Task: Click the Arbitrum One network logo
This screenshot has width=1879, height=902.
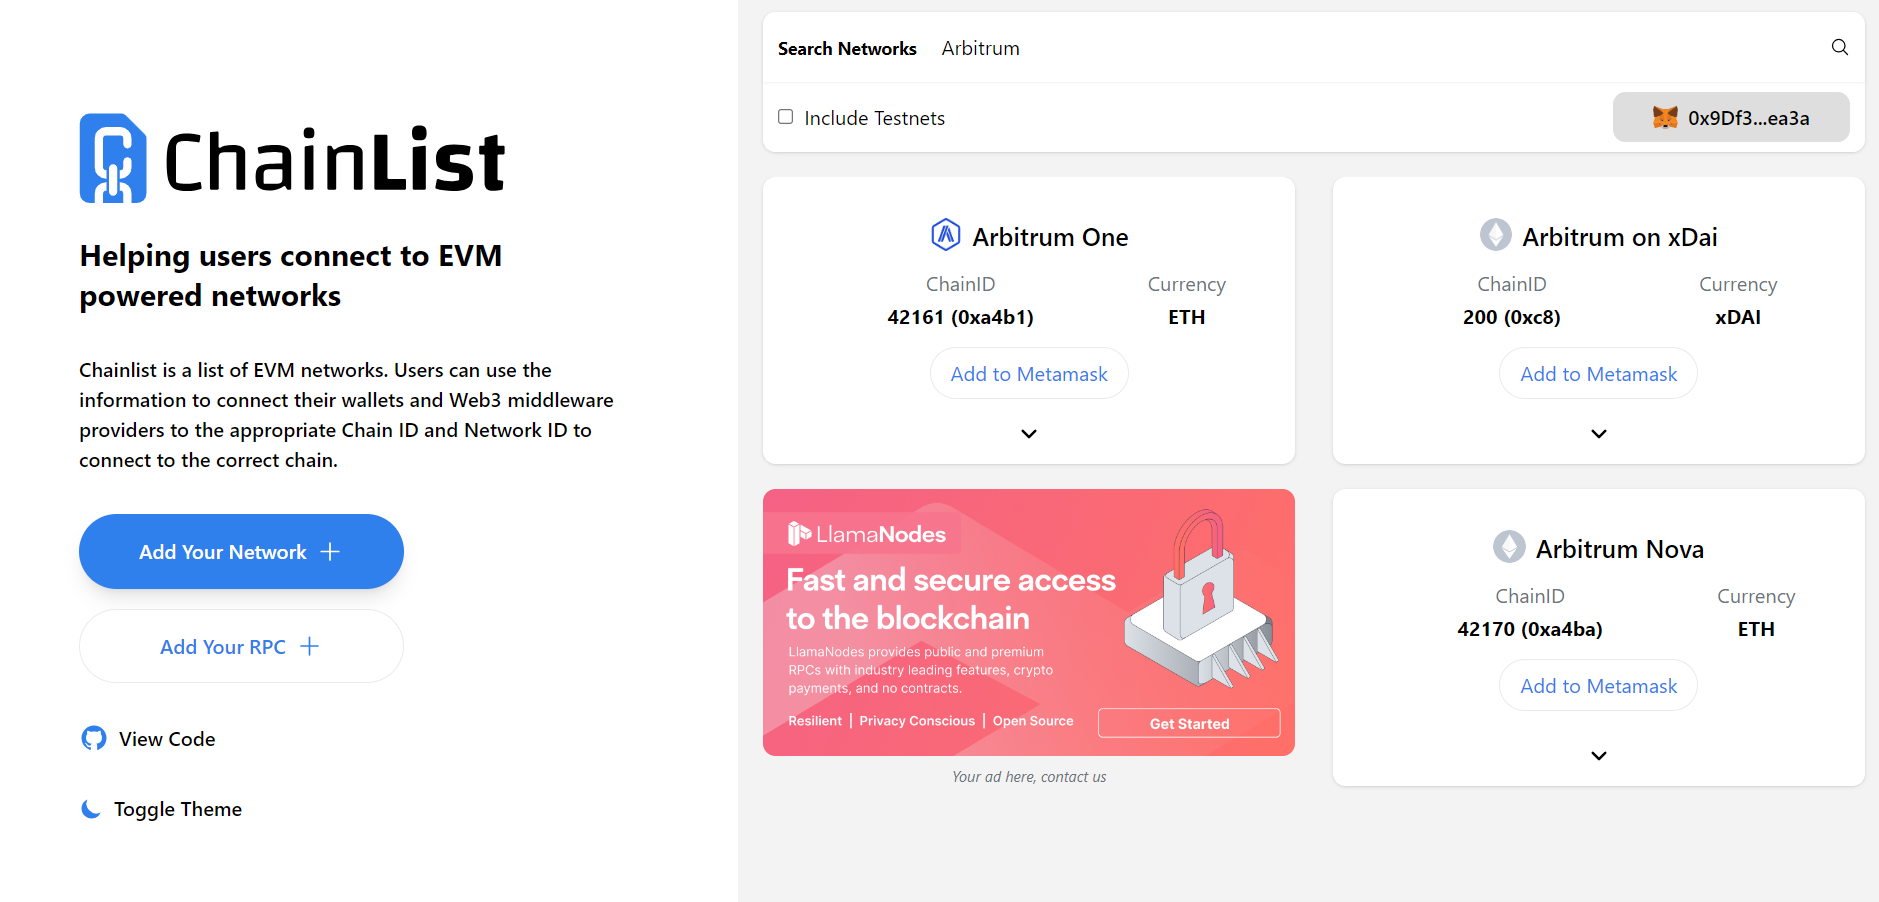Action: click(x=945, y=236)
